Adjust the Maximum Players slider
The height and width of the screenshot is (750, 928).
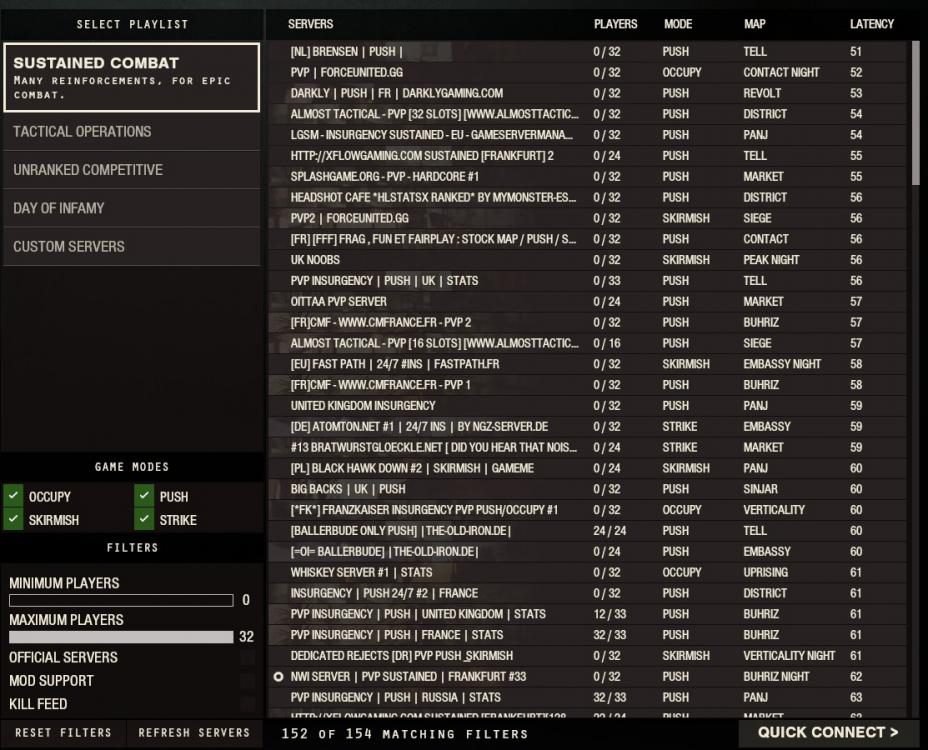(x=121, y=637)
